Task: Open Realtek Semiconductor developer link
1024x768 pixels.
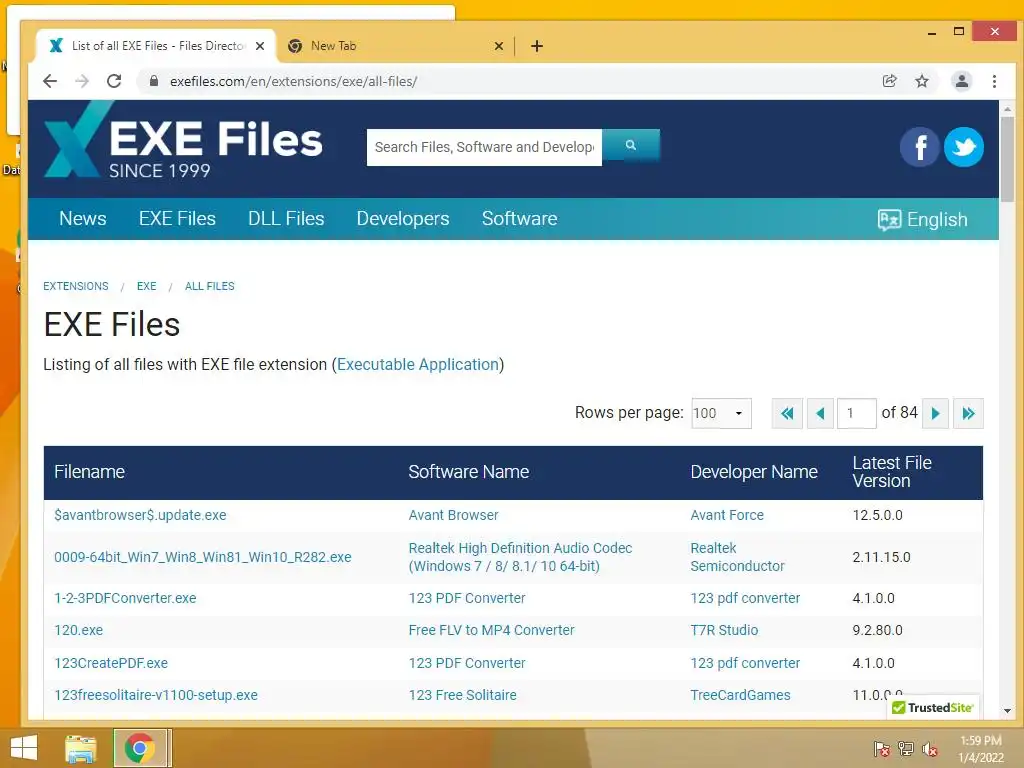Action: point(737,557)
